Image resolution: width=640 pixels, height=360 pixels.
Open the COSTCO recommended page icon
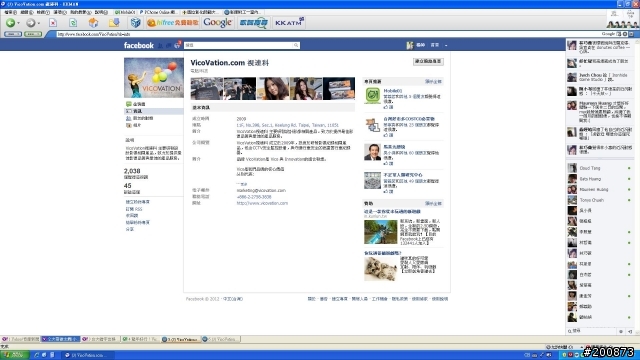[372, 124]
